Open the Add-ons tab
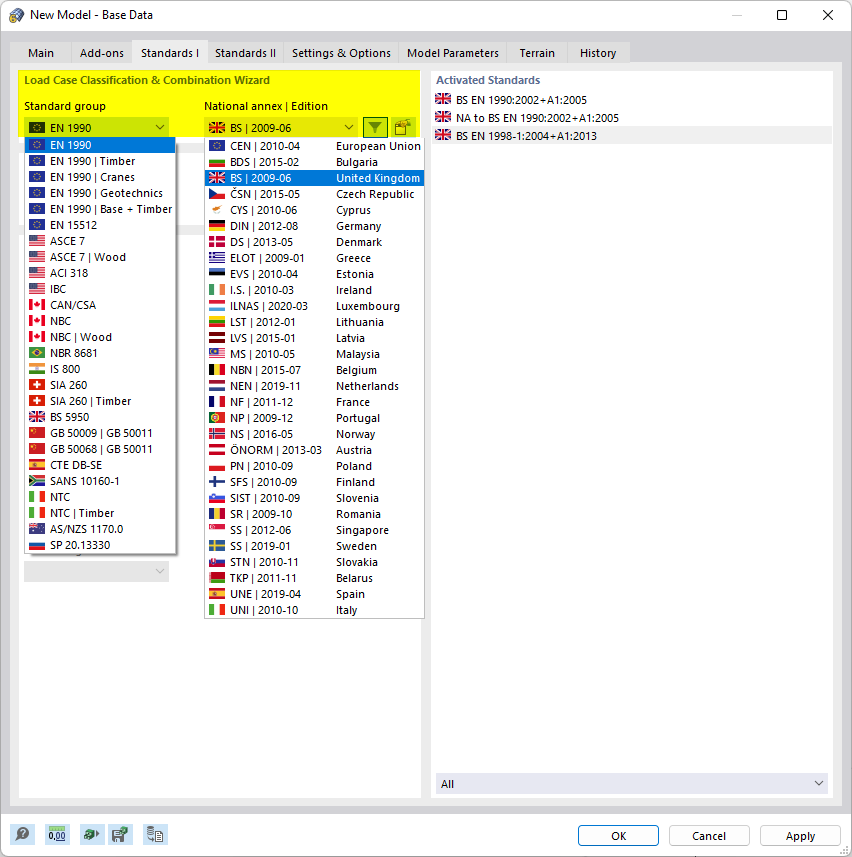Screen dimensions: 852x857 point(102,53)
